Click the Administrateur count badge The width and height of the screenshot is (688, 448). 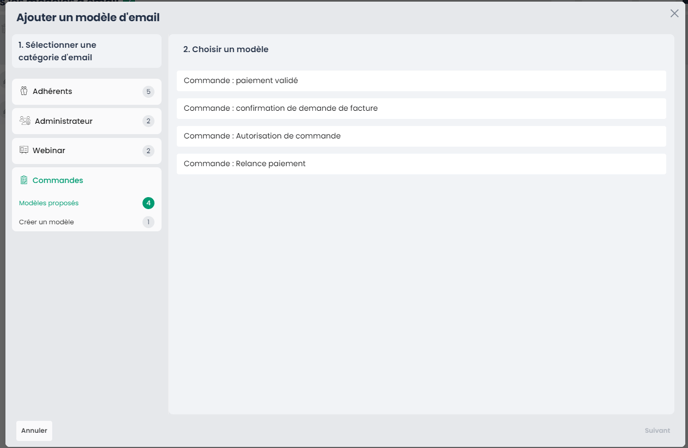tap(148, 121)
